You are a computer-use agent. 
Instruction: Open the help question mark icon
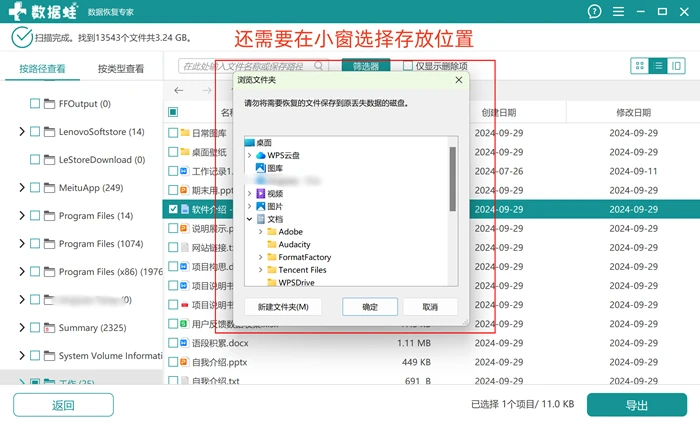pyautogui.click(x=594, y=12)
